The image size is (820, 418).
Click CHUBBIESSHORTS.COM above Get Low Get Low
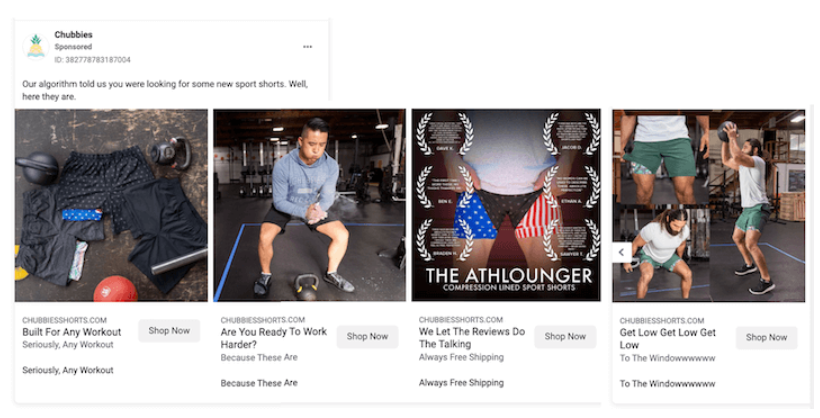point(662,320)
